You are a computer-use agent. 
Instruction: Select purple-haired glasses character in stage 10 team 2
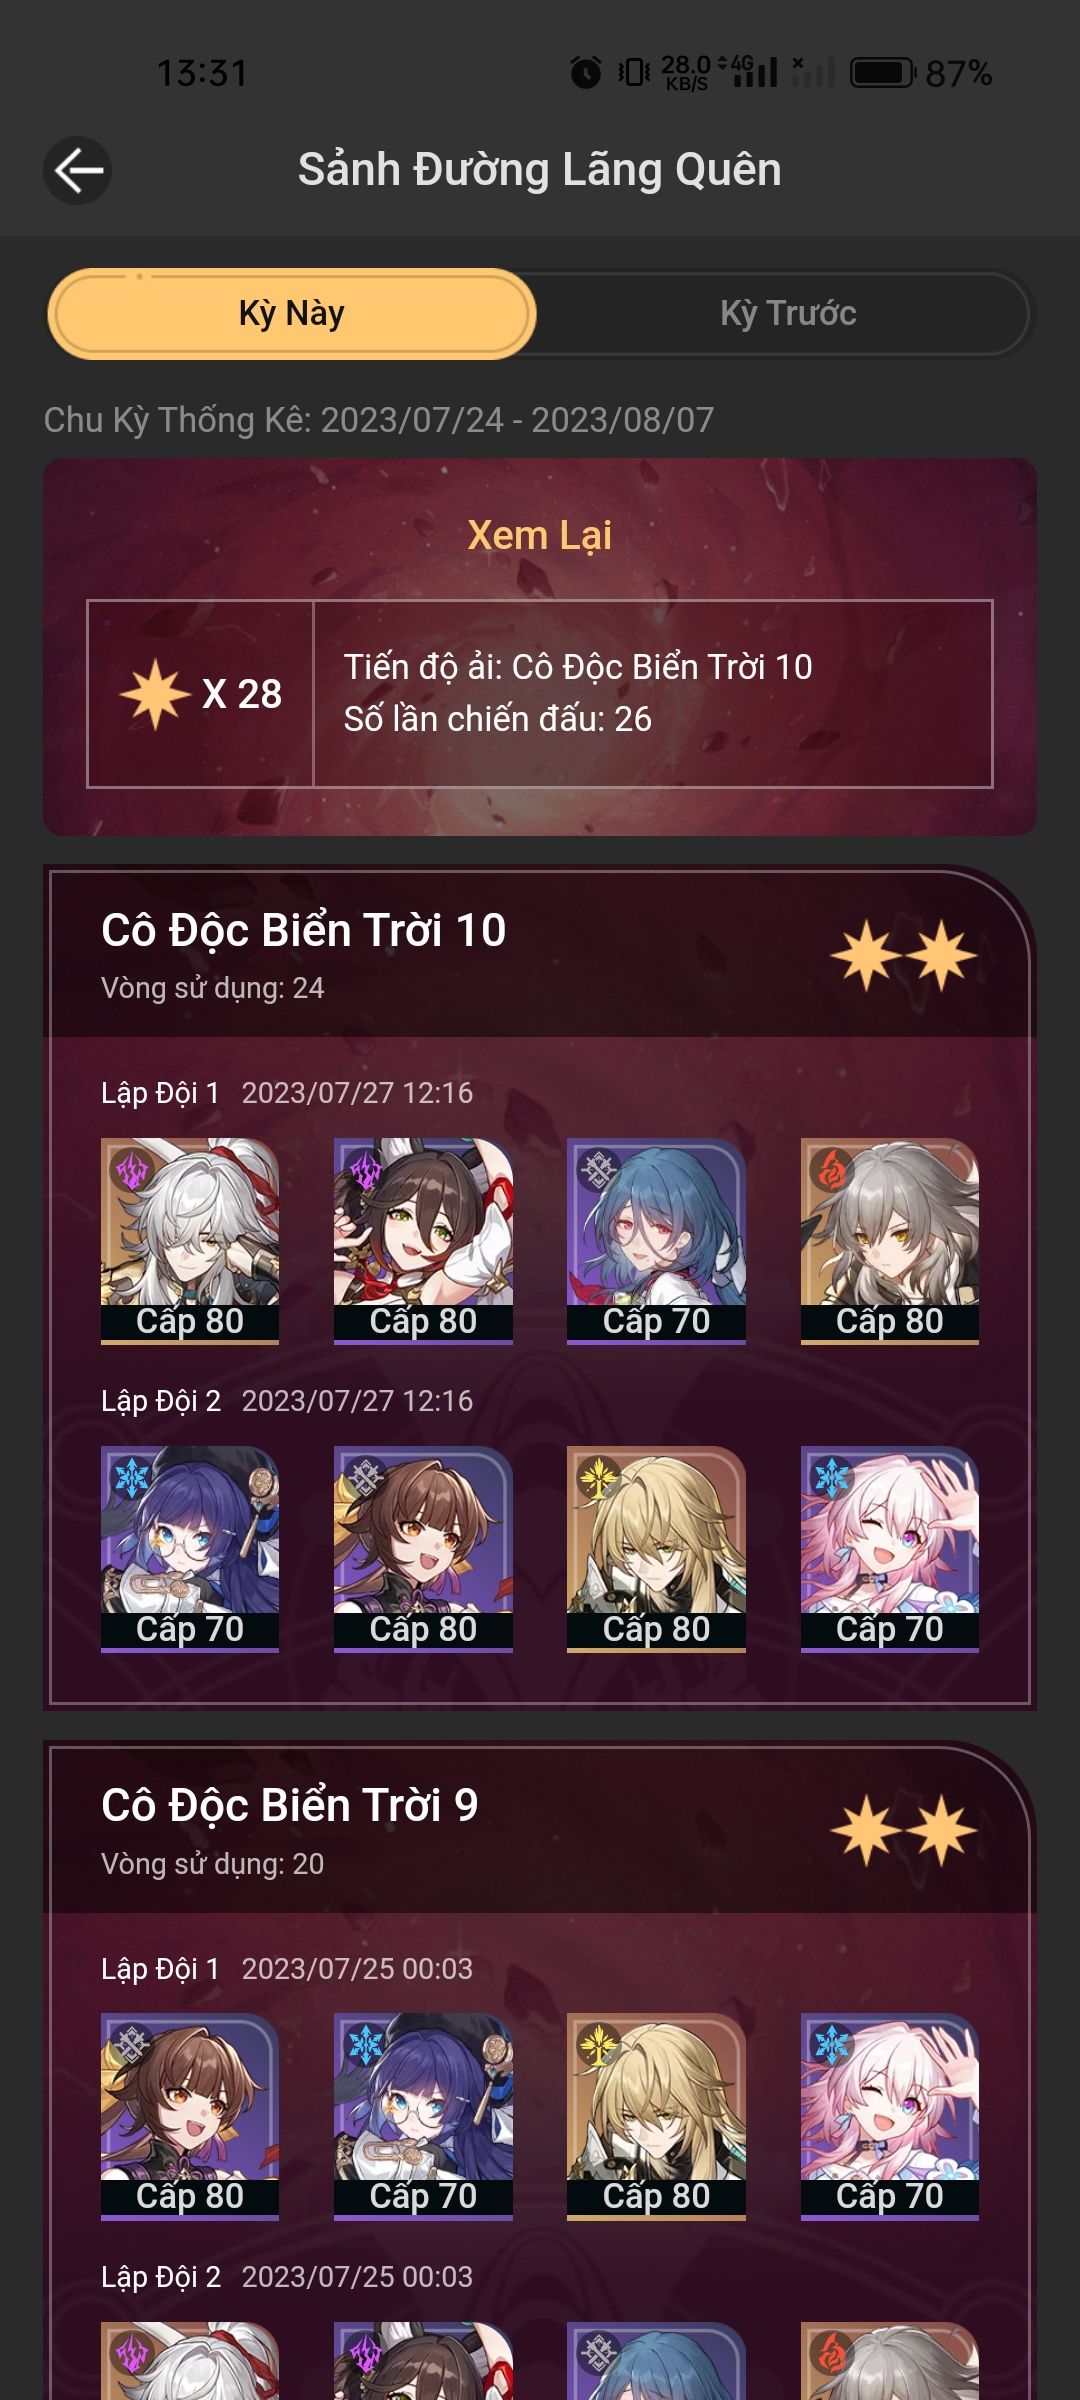pos(190,1549)
